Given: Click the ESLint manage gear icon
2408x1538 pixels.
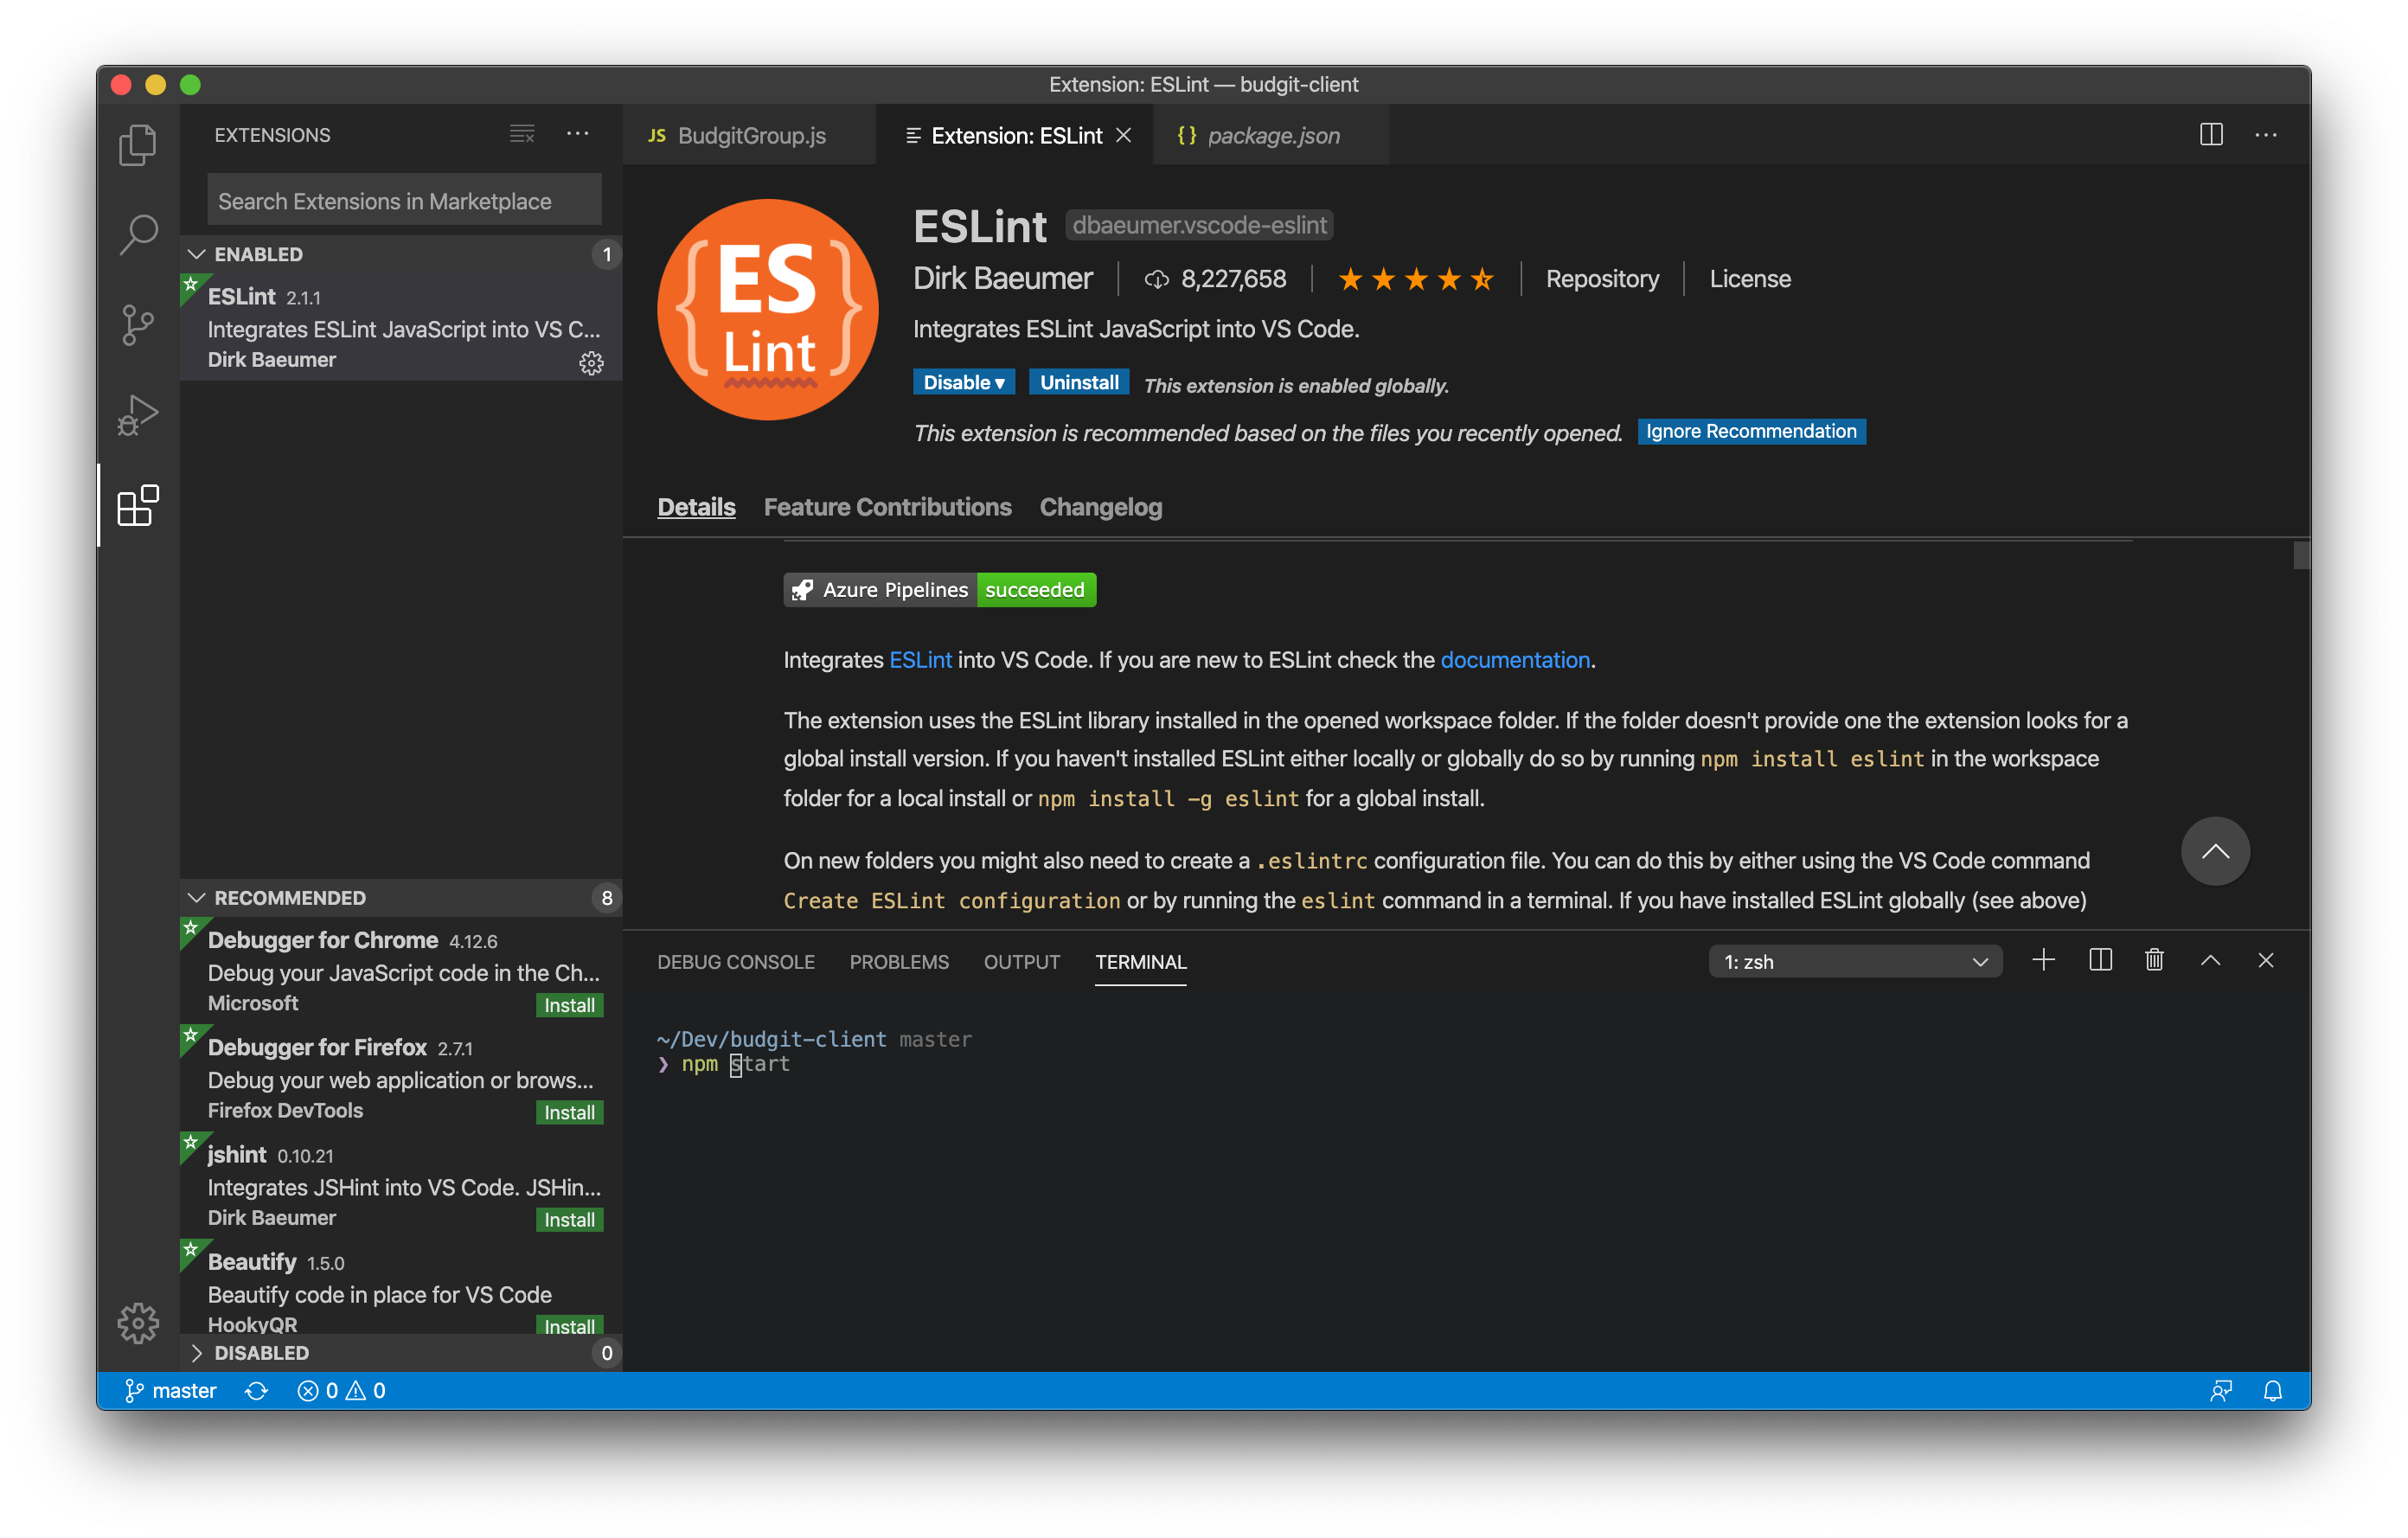Looking at the screenshot, I should click(x=591, y=363).
